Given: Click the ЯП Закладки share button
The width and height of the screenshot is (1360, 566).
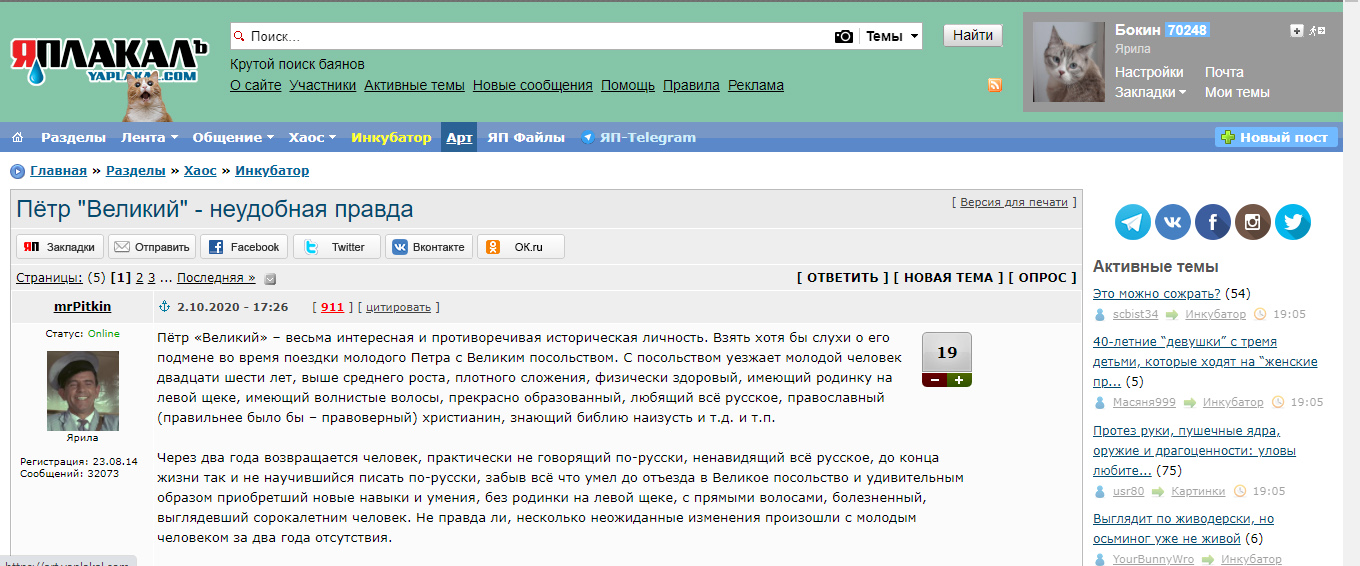Looking at the screenshot, I should click(60, 247).
